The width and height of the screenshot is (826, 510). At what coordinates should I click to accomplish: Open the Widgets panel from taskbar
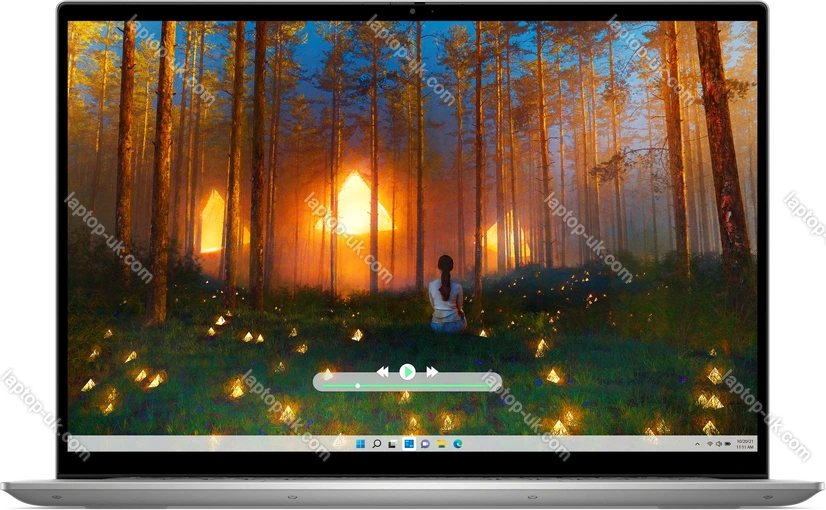(409, 443)
